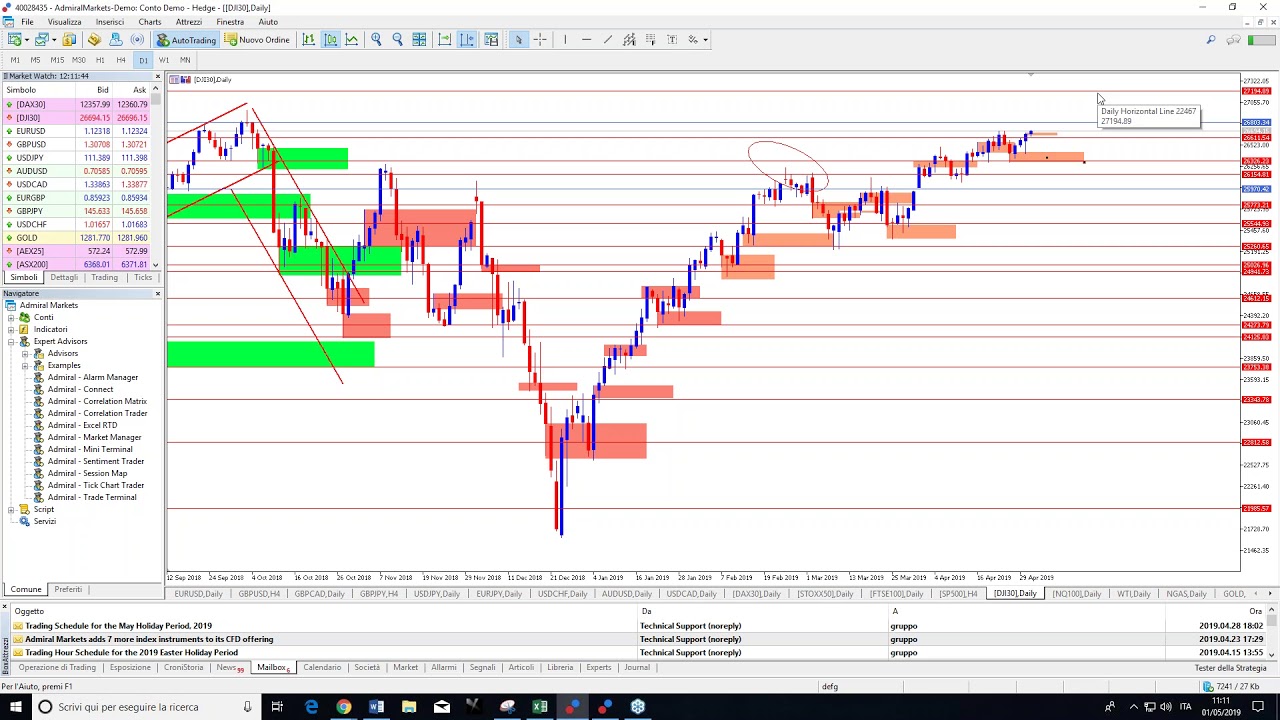Close the Navigatore panel
Image resolution: width=1280 pixels, height=720 pixels.
click(157, 293)
